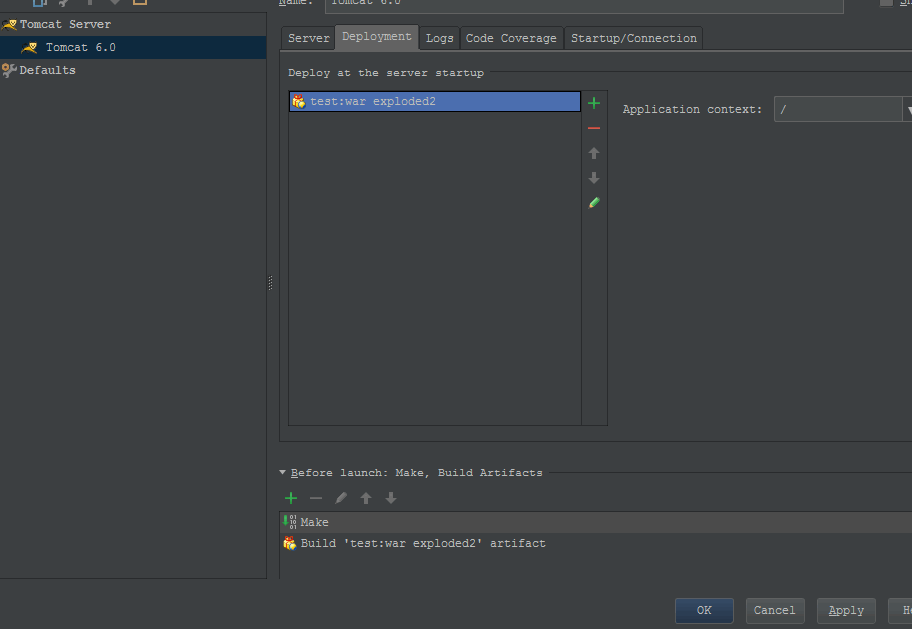Click the panel splitter handle
This screenshot has width=912, height=629.
(270, 283)
